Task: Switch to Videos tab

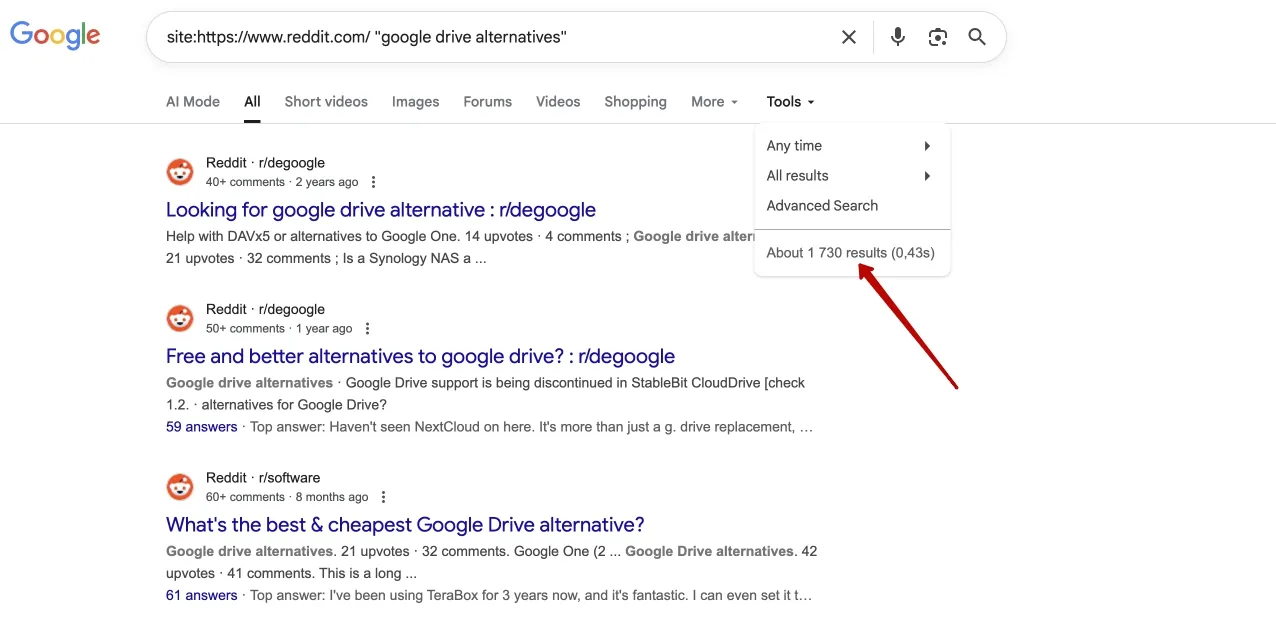Action: [558, 102]
